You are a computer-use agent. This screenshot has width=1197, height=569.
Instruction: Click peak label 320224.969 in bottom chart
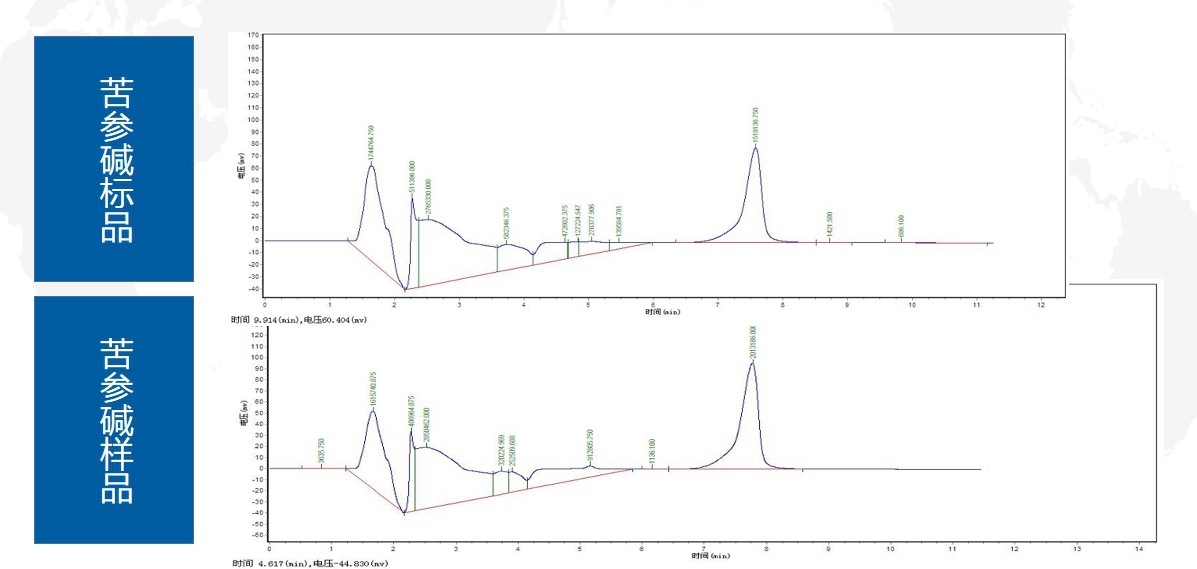tap(501, 451)
